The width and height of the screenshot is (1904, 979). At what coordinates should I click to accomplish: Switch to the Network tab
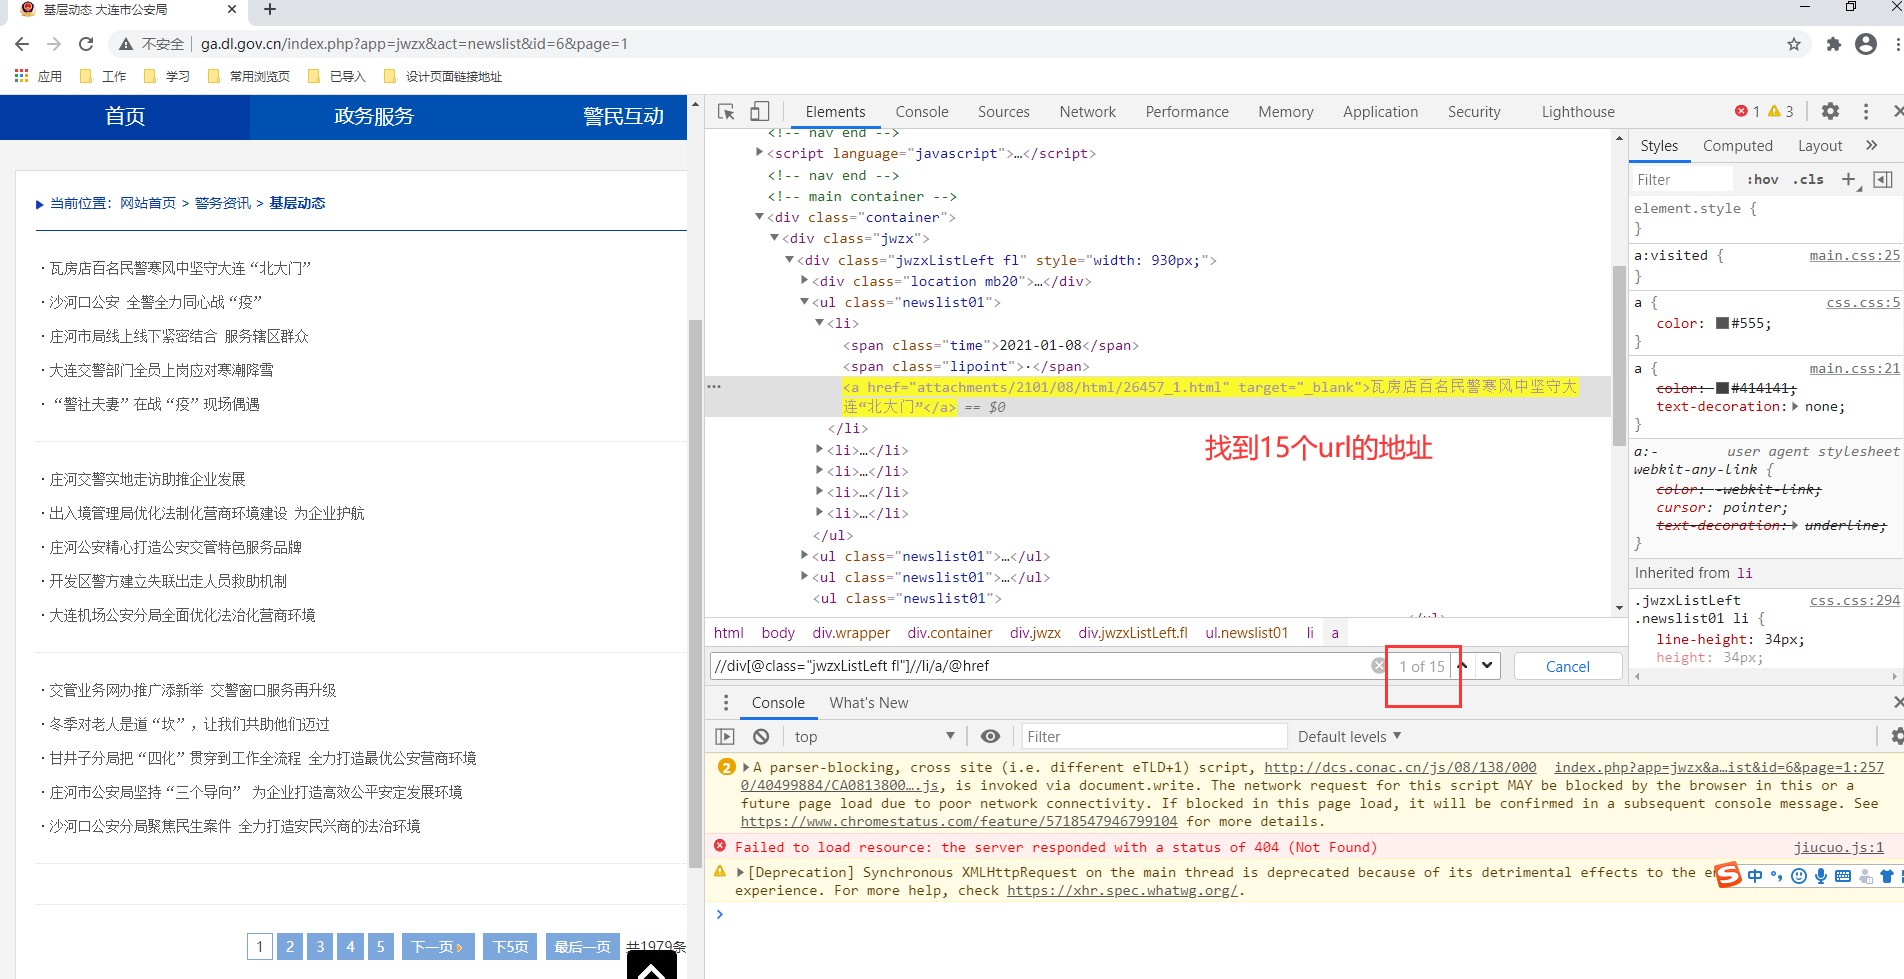(x=1087, y=112)
